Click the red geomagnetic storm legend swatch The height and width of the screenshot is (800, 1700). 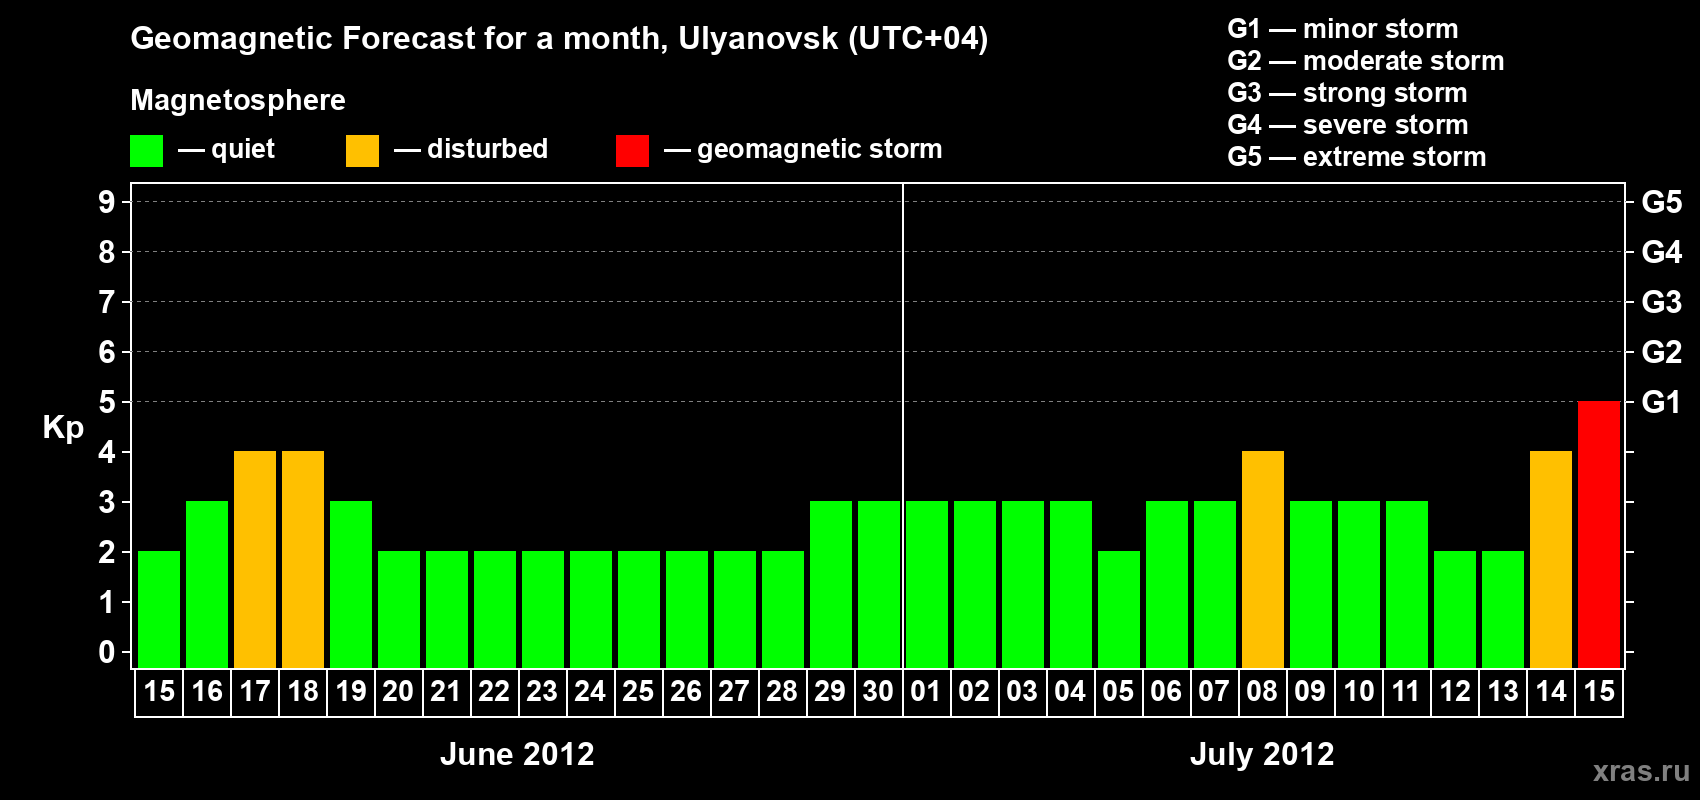(x=633, y=151)
